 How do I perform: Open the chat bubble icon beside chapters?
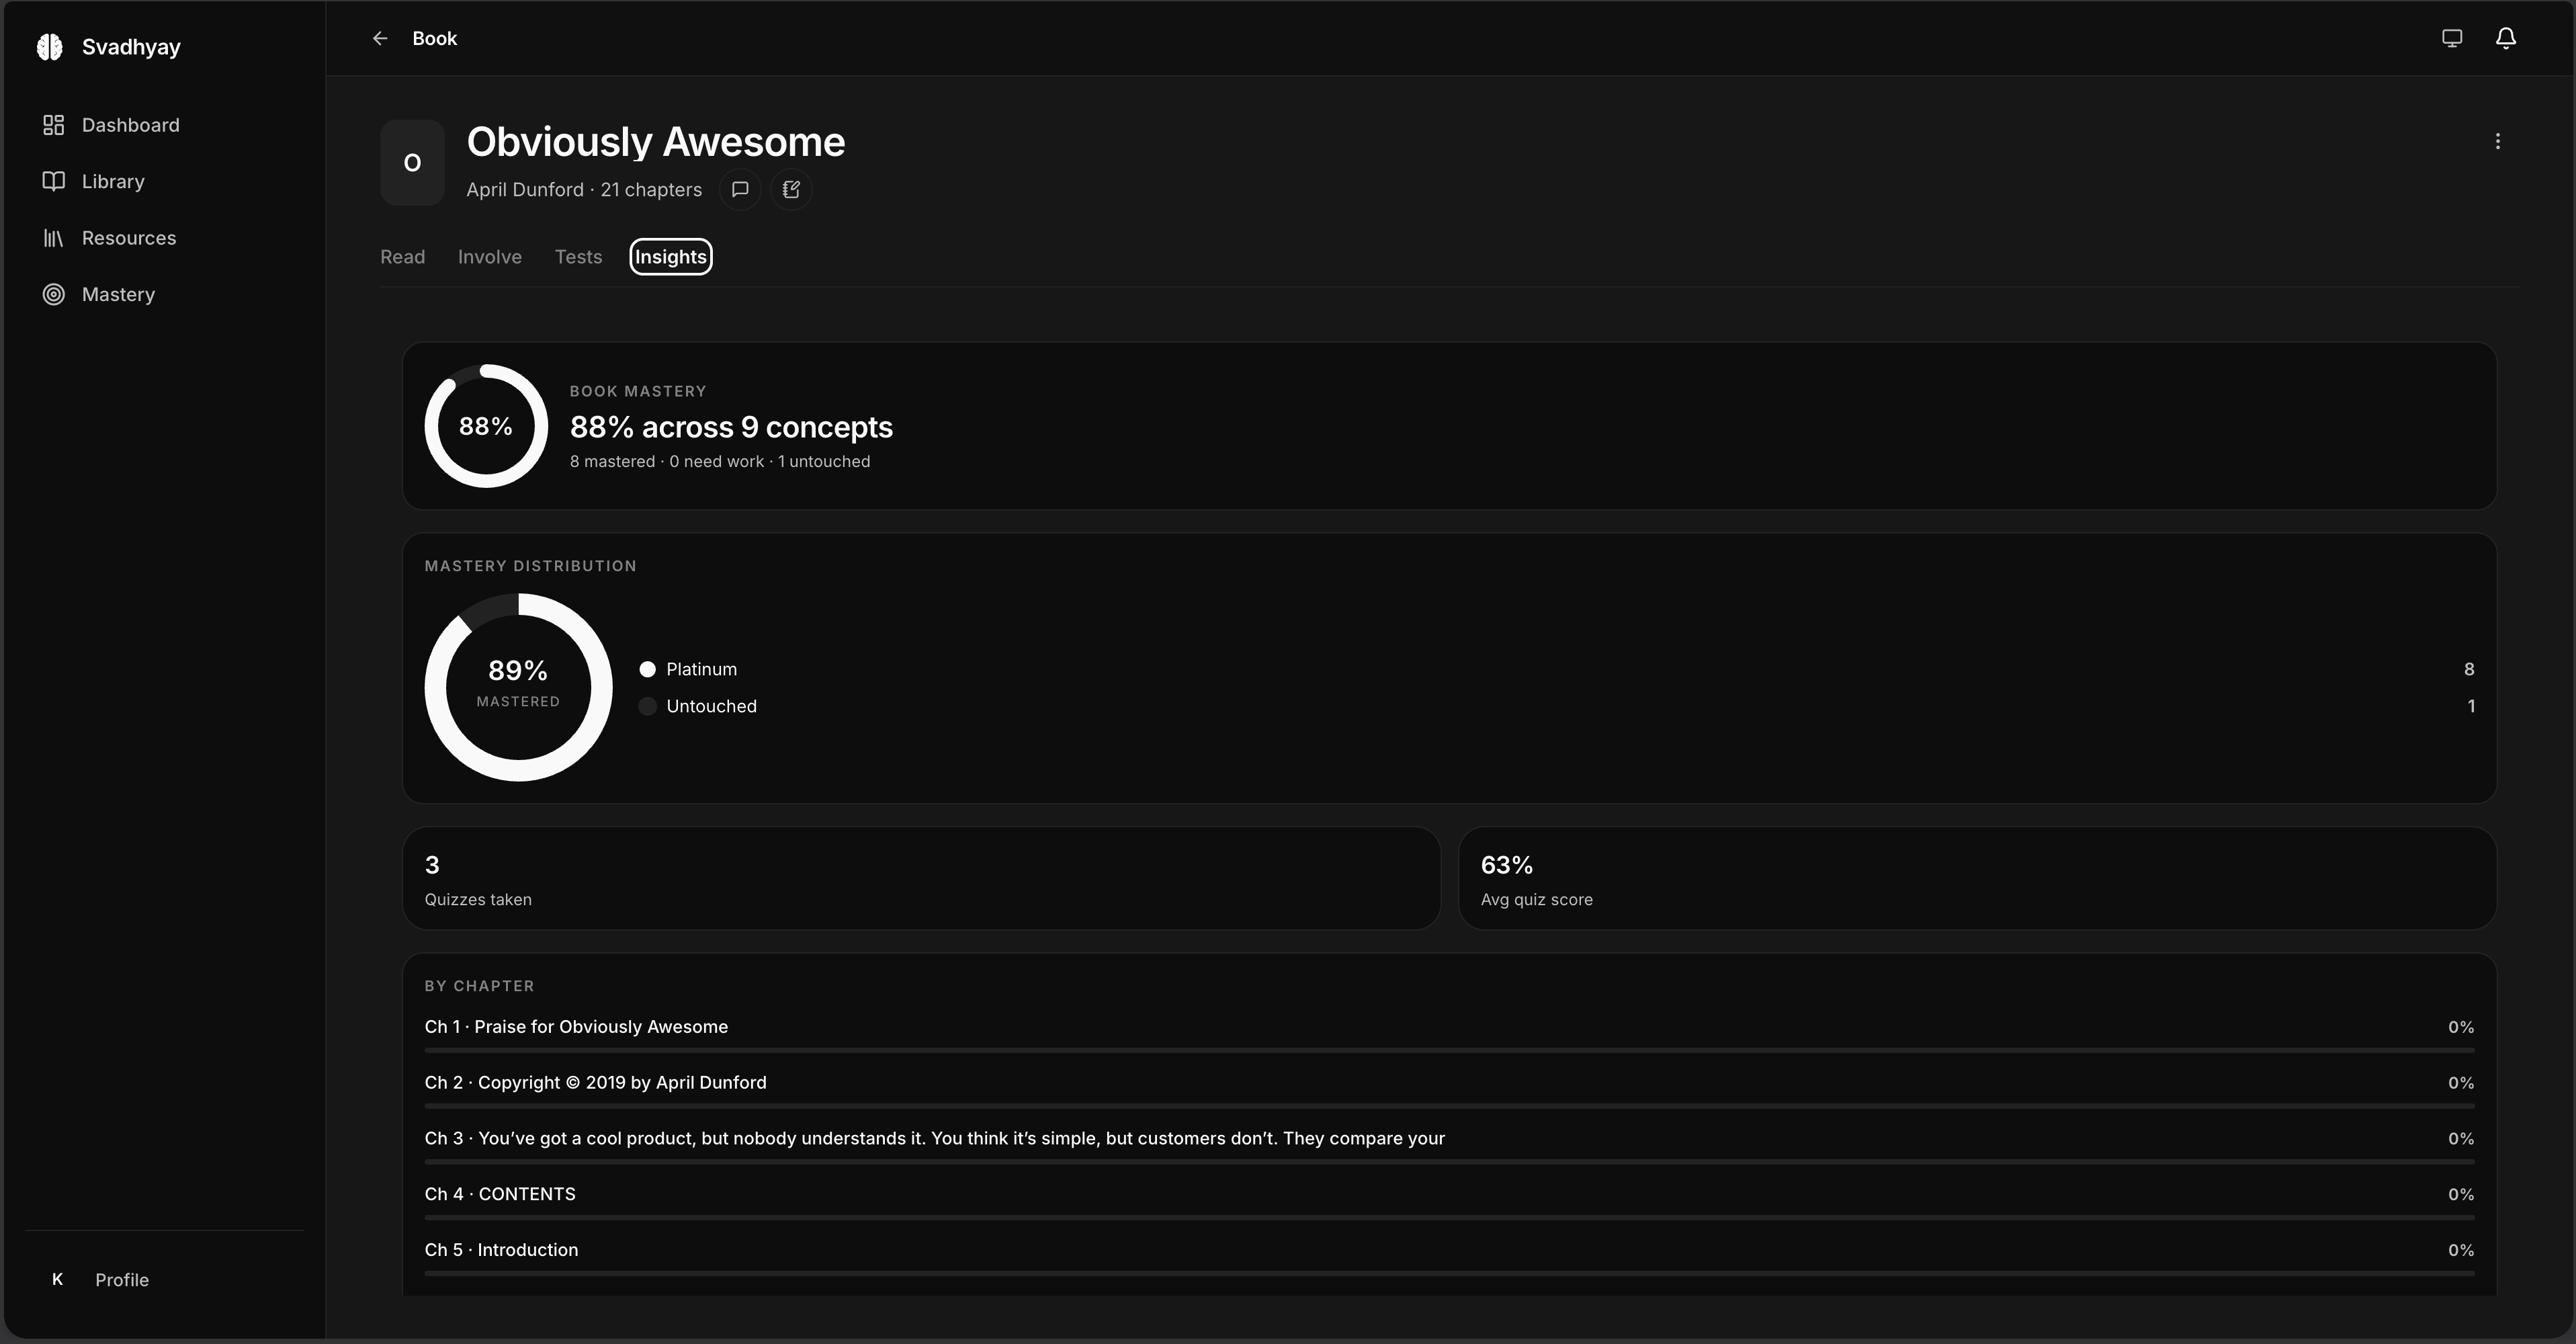[x=740, y=189]
